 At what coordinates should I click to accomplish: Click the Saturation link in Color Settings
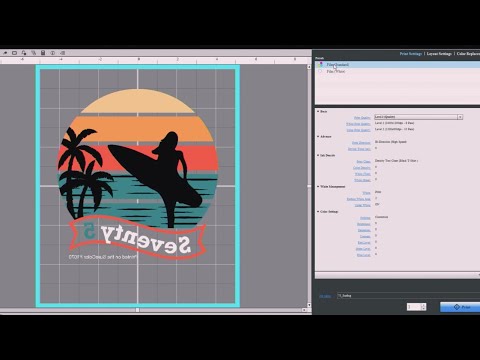[364, 230]
